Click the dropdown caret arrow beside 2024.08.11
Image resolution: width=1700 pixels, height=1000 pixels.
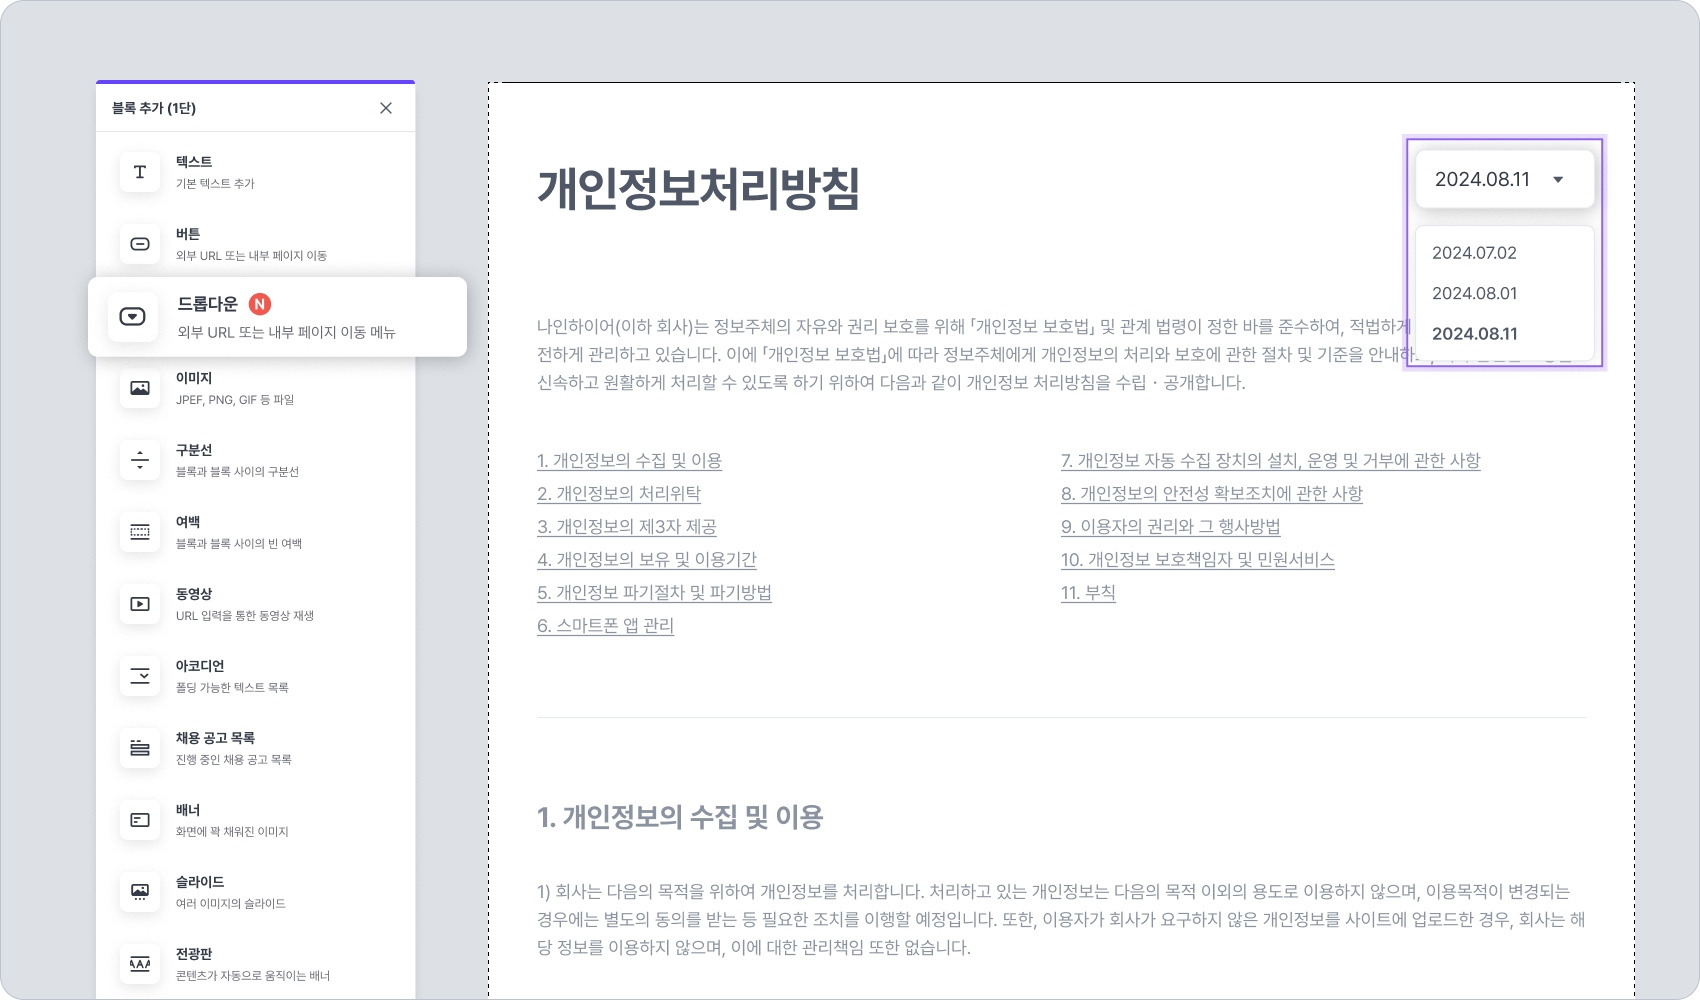point(1558,180)
